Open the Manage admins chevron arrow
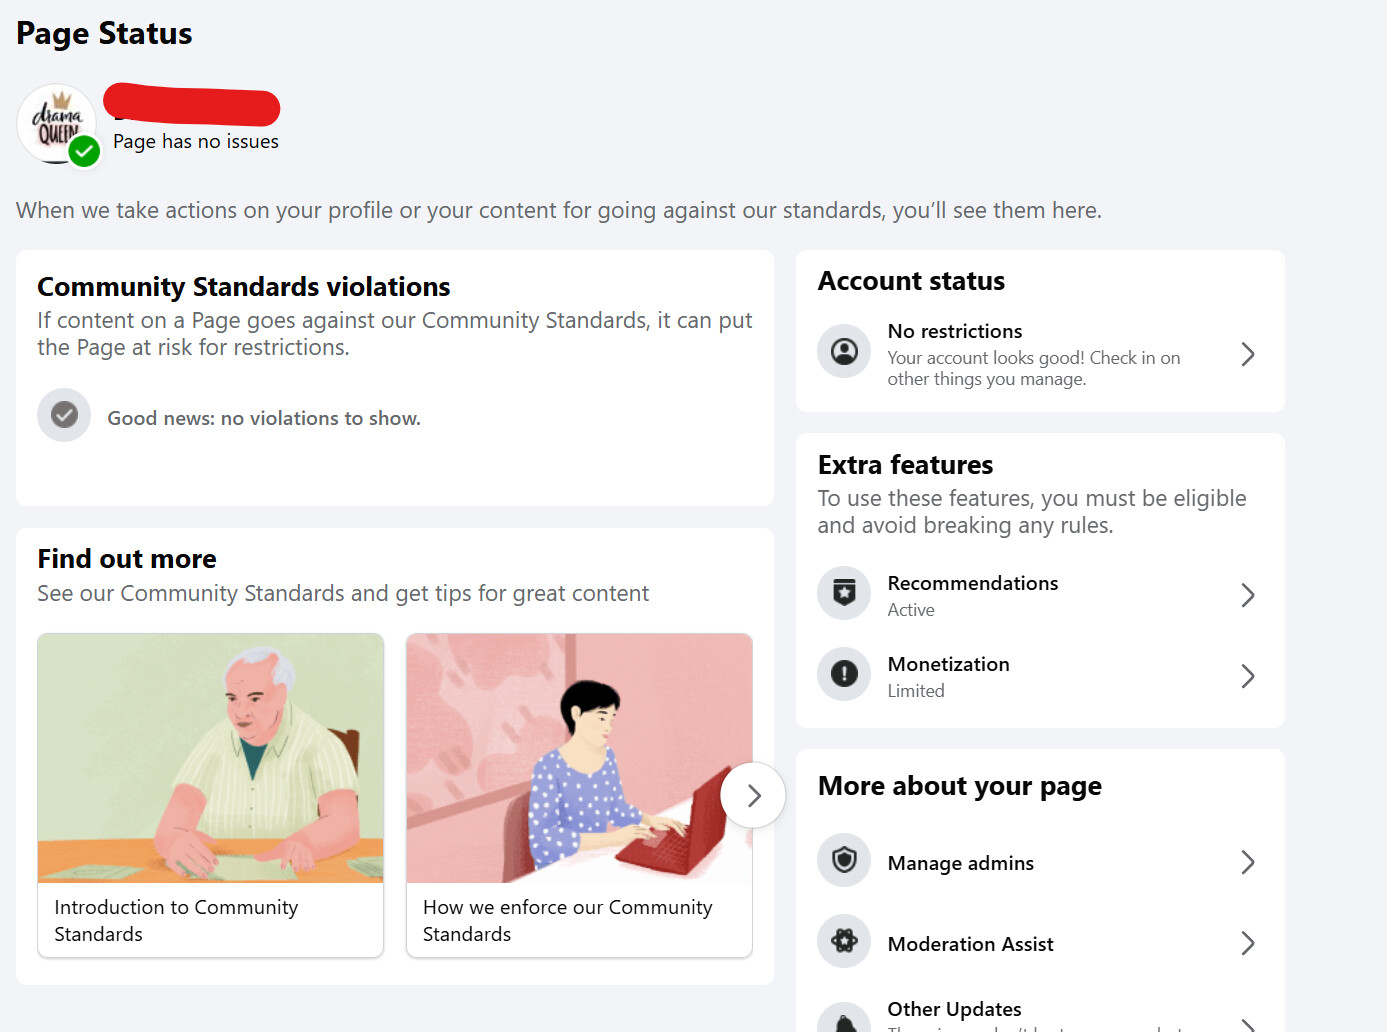This screenshot has height=1032, width=1387. (x=1247, y=862)
